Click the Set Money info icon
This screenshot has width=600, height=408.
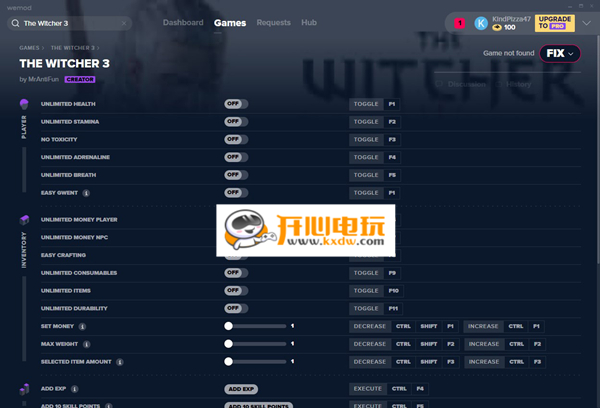point(82,326)
